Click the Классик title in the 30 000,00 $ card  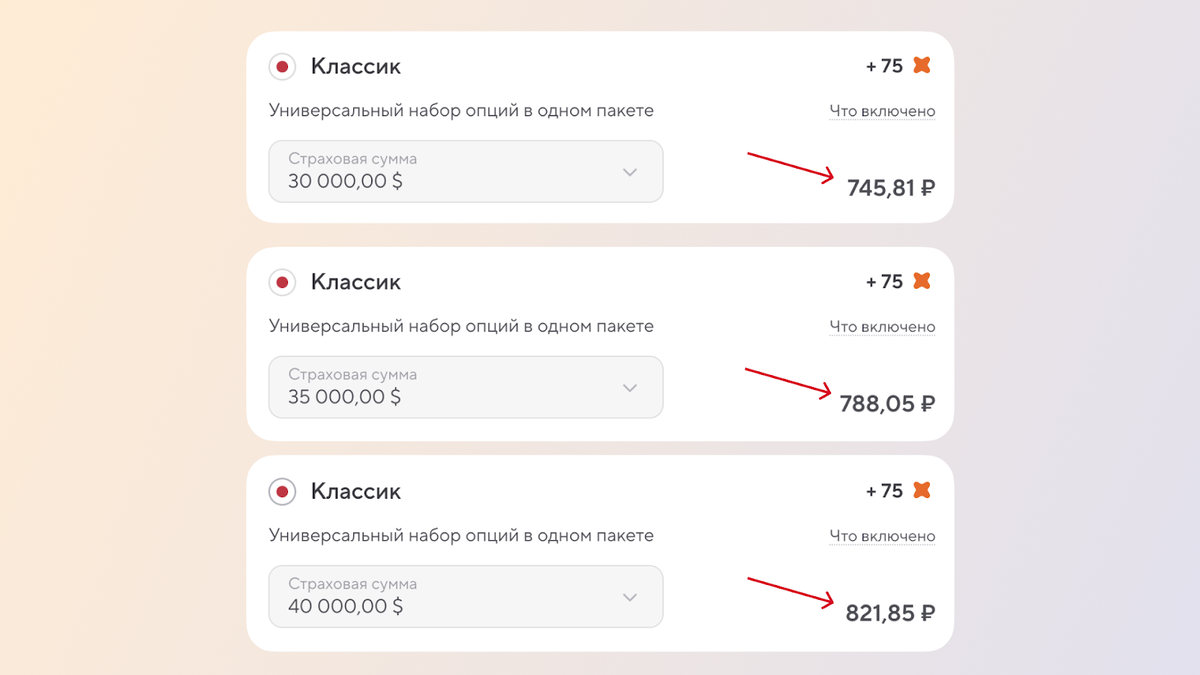click(x=355, y=67)
